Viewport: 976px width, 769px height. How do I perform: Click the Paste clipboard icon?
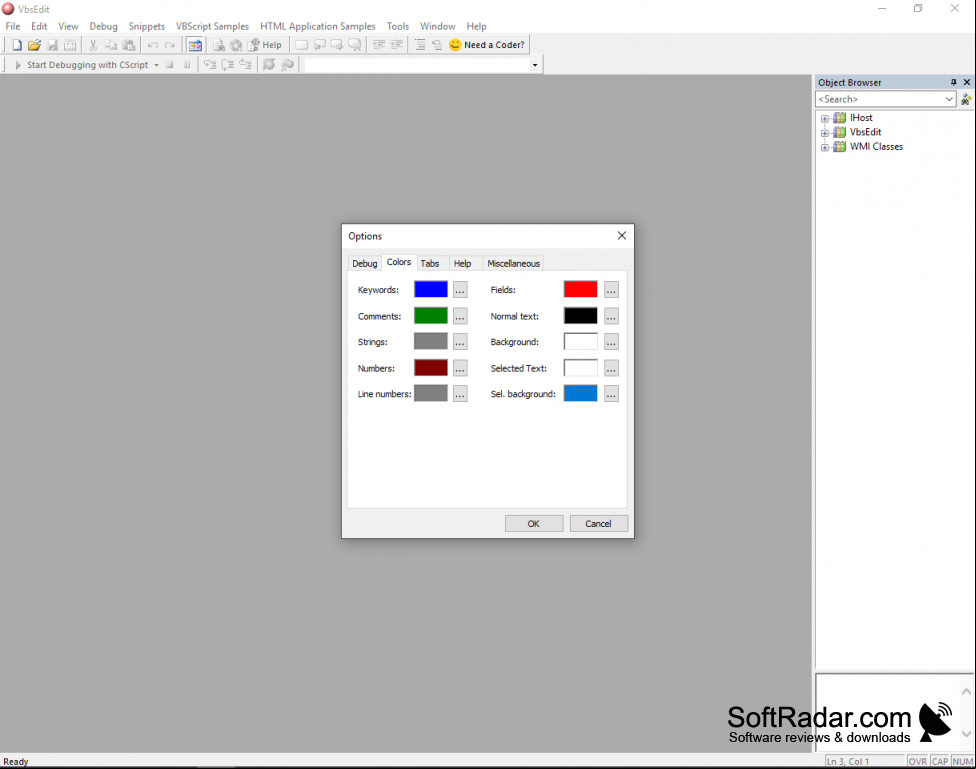pyautogui.click(x=129, y=45)
